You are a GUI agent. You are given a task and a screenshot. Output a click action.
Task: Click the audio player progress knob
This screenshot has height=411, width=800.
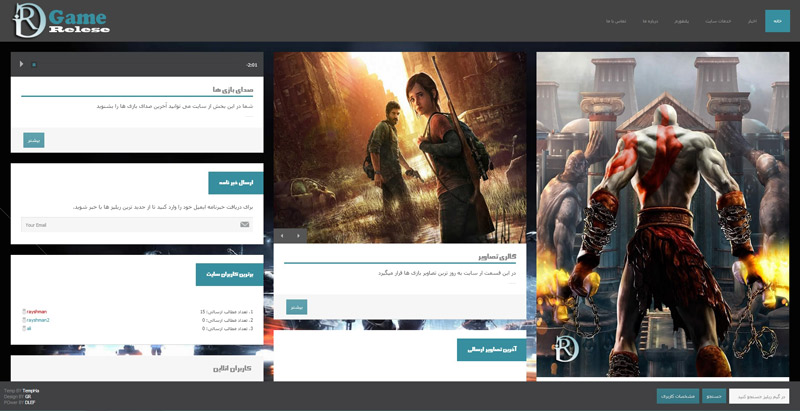[34, 65]
